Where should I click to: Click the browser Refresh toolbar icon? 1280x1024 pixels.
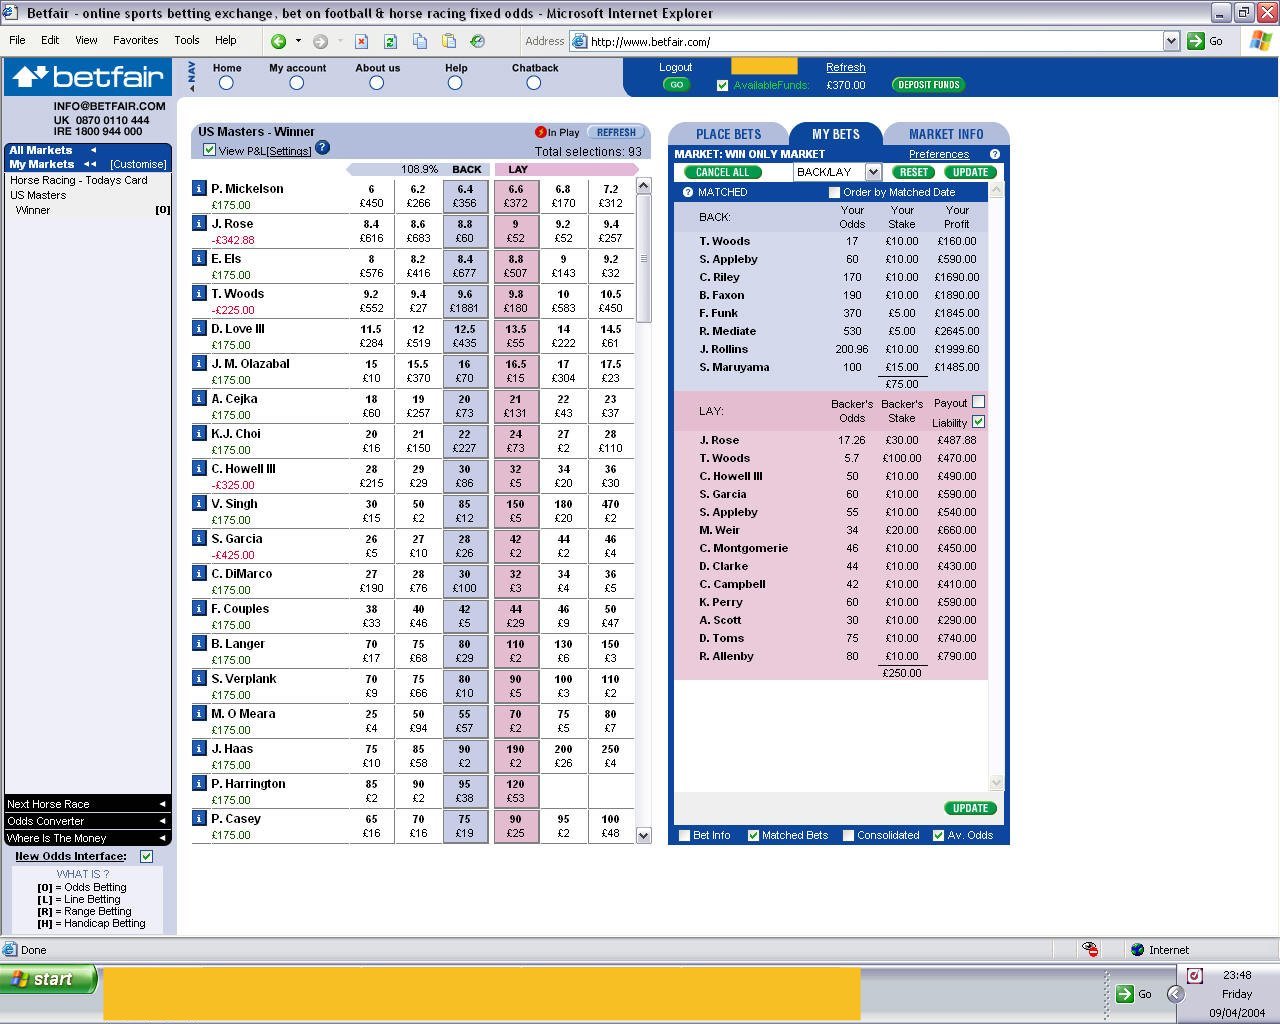[x=390, y=41]
